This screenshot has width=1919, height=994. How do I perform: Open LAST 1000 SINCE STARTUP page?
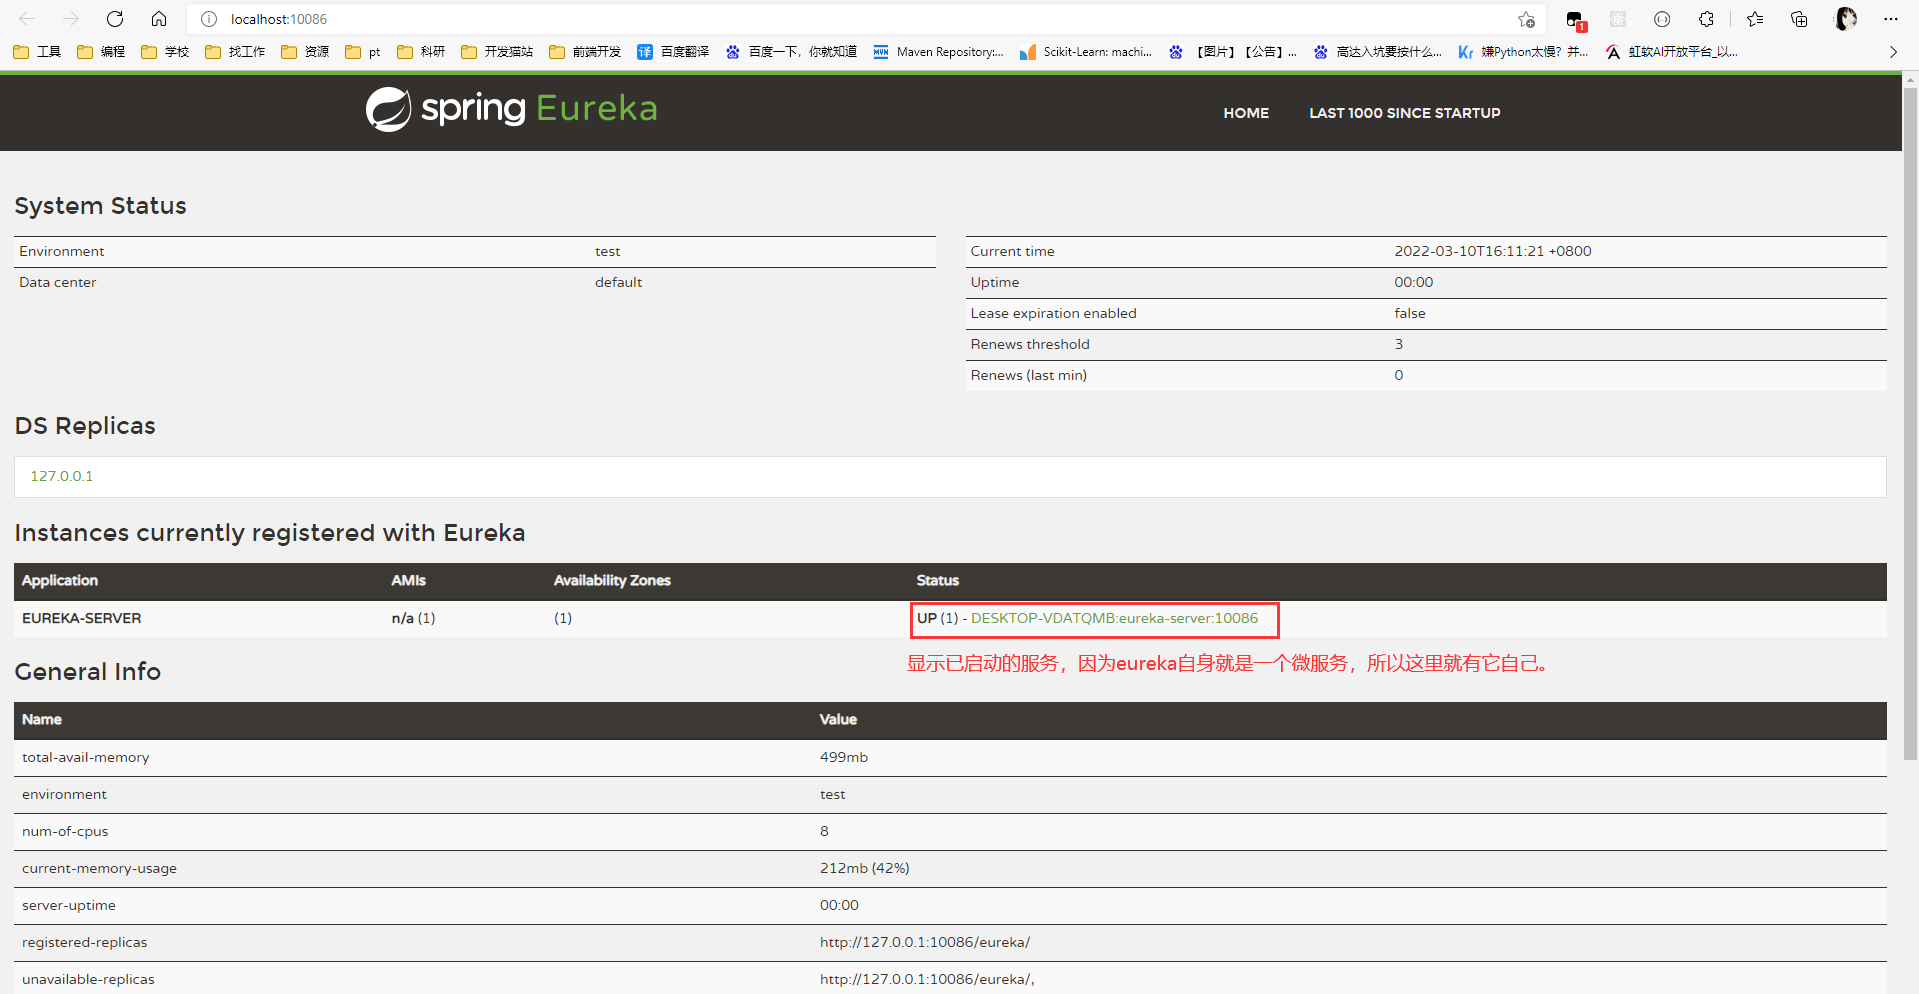click(x=1405, y=113)
